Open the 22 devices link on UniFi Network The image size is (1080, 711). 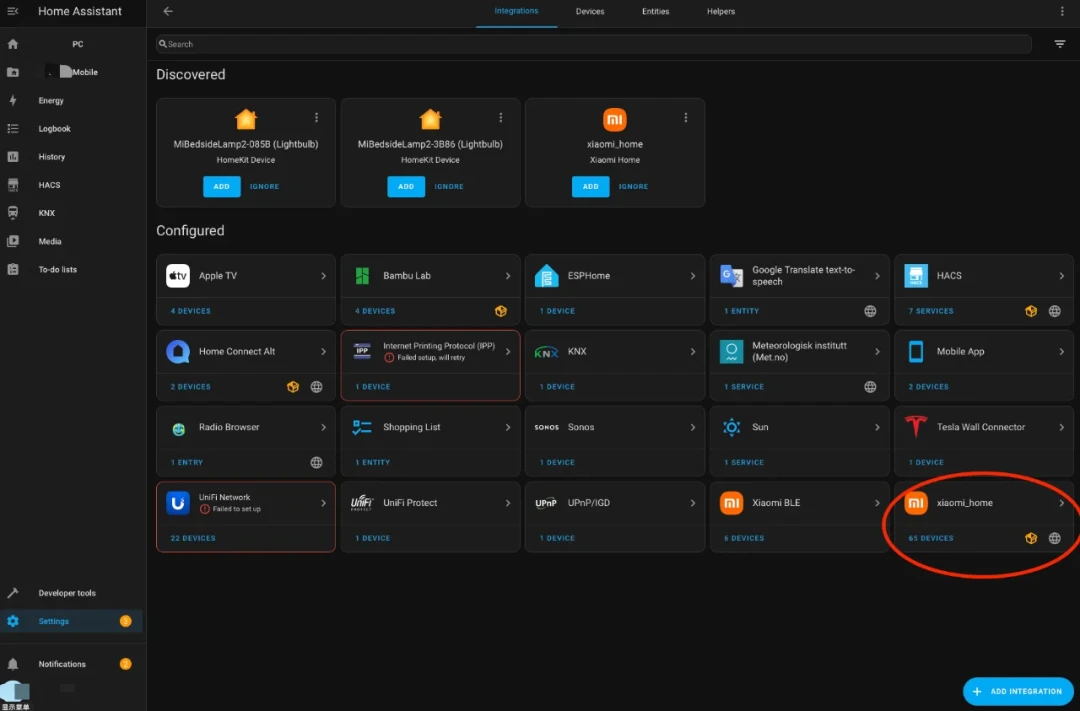(193, 538)
